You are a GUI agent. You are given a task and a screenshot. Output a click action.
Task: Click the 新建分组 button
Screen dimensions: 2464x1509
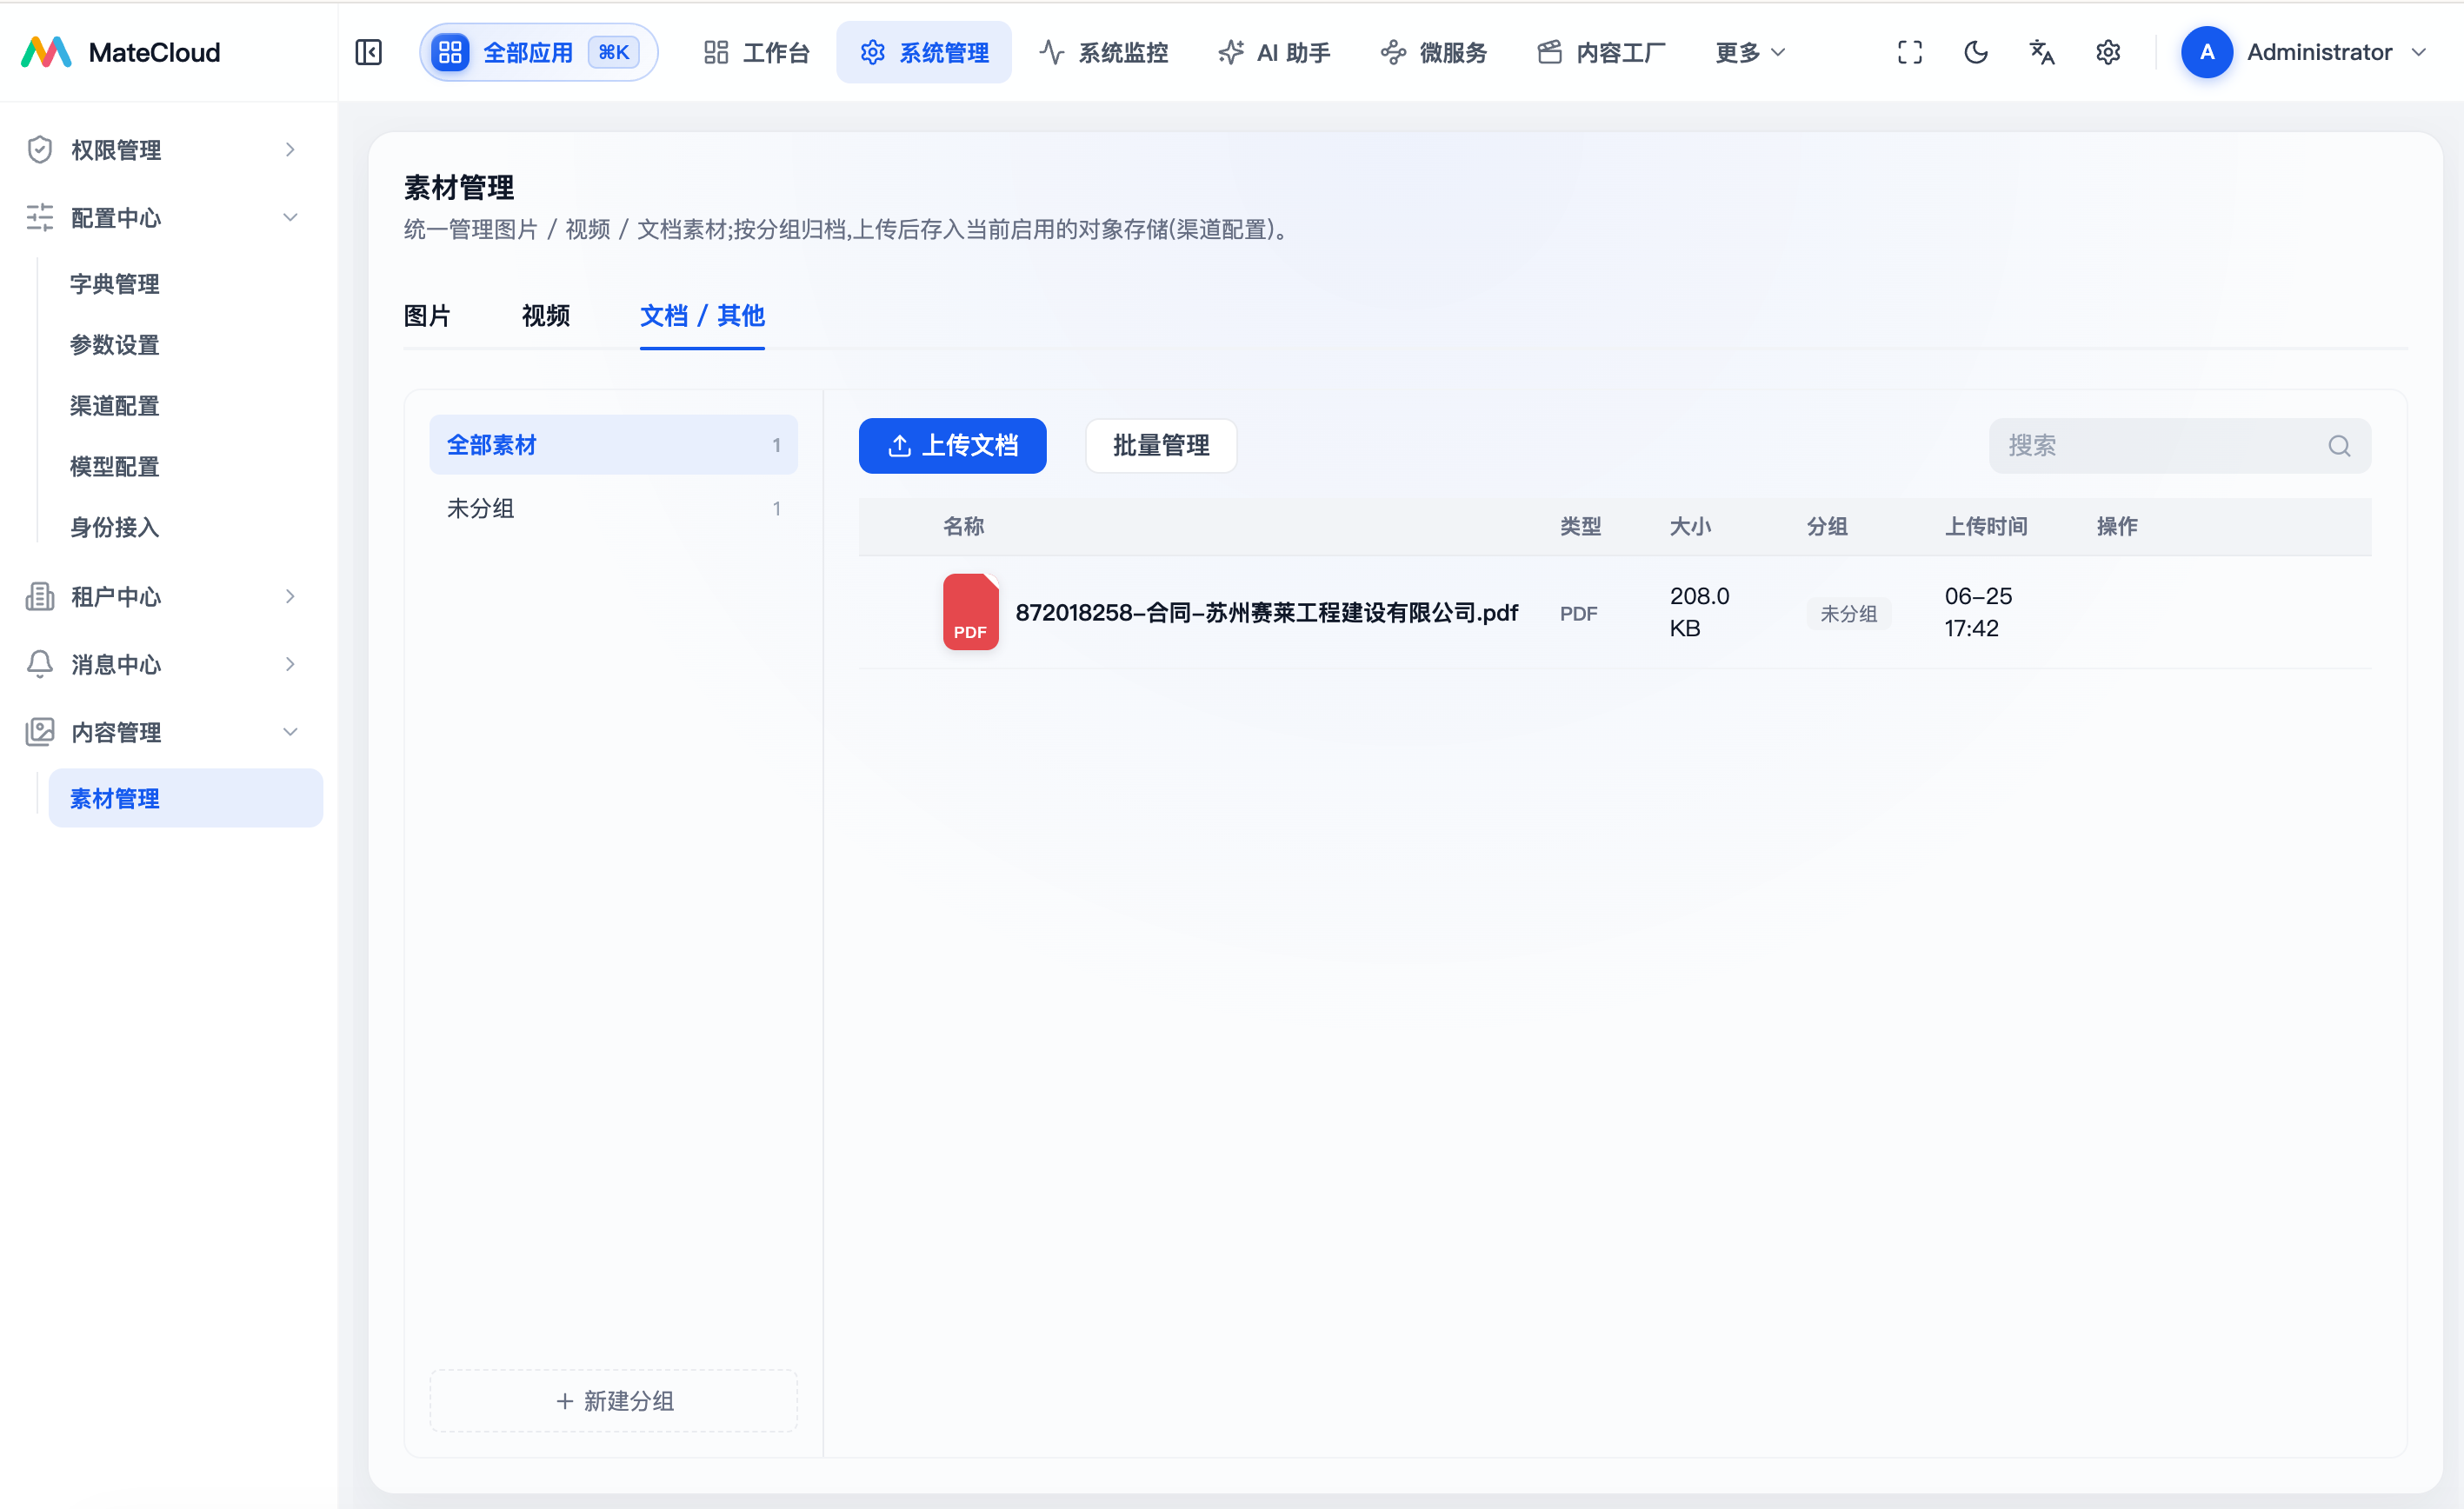pos(613,1401)
